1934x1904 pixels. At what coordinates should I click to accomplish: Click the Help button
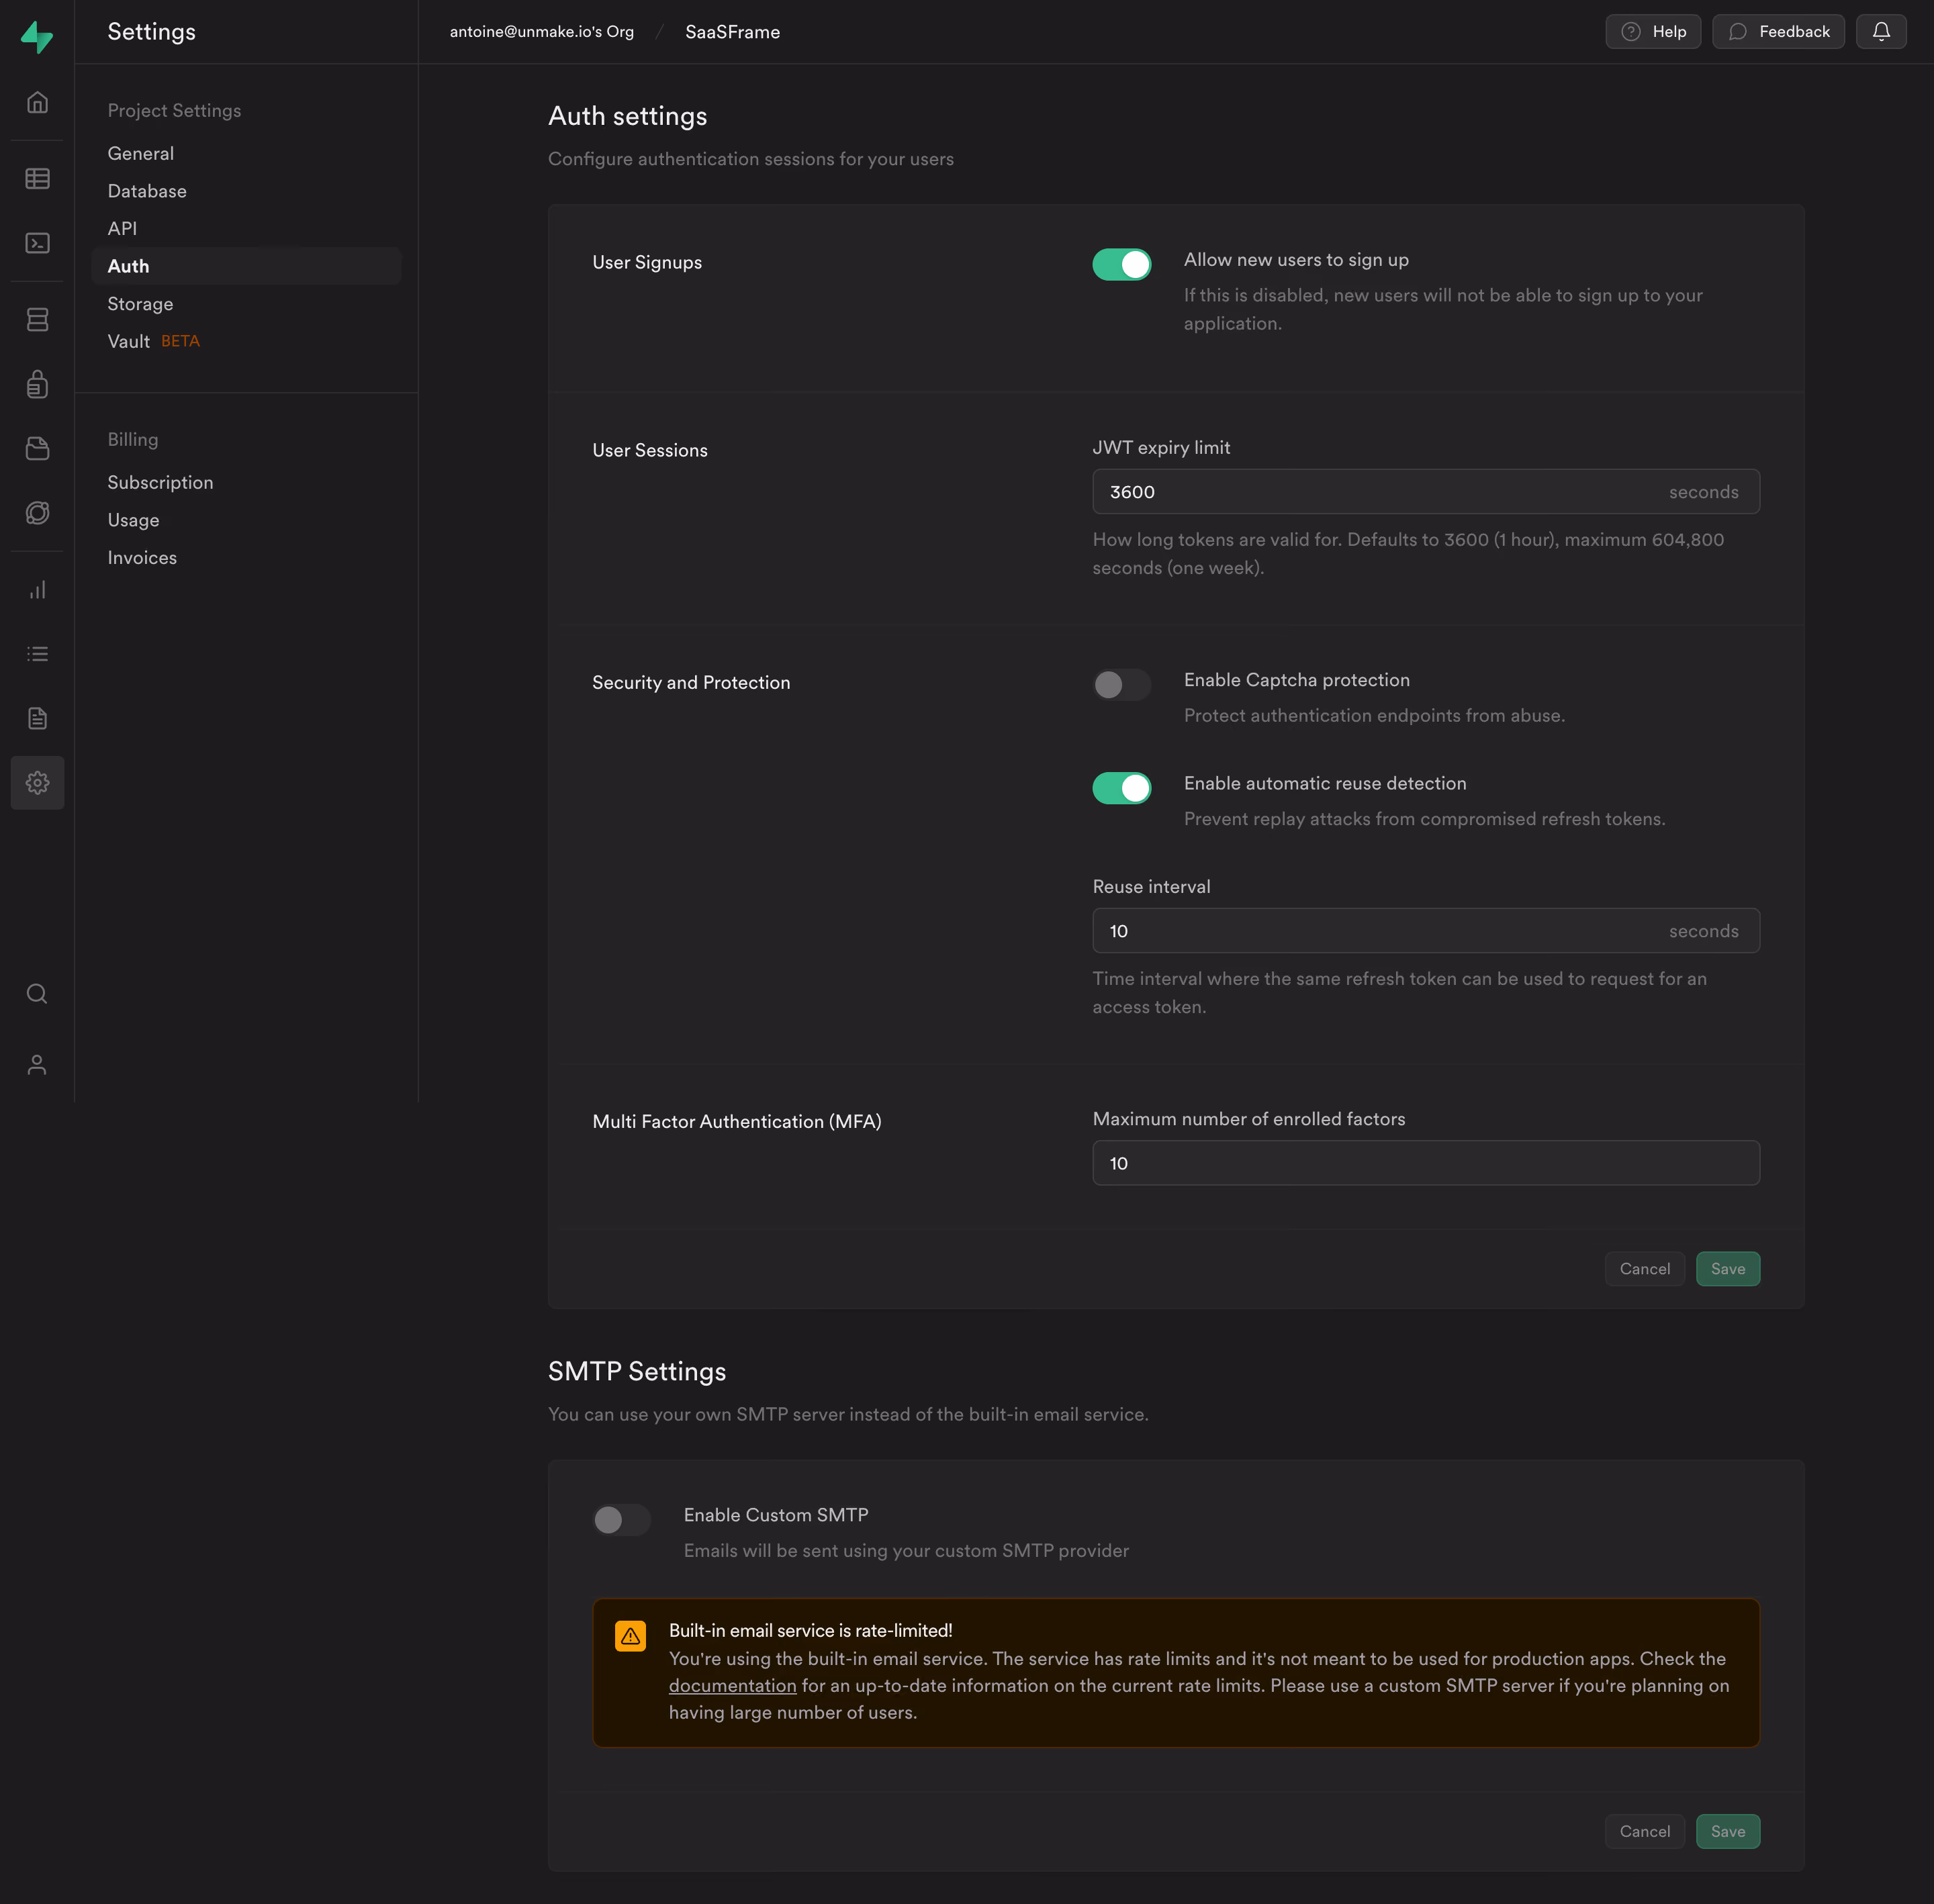[x=1652, y=32]
